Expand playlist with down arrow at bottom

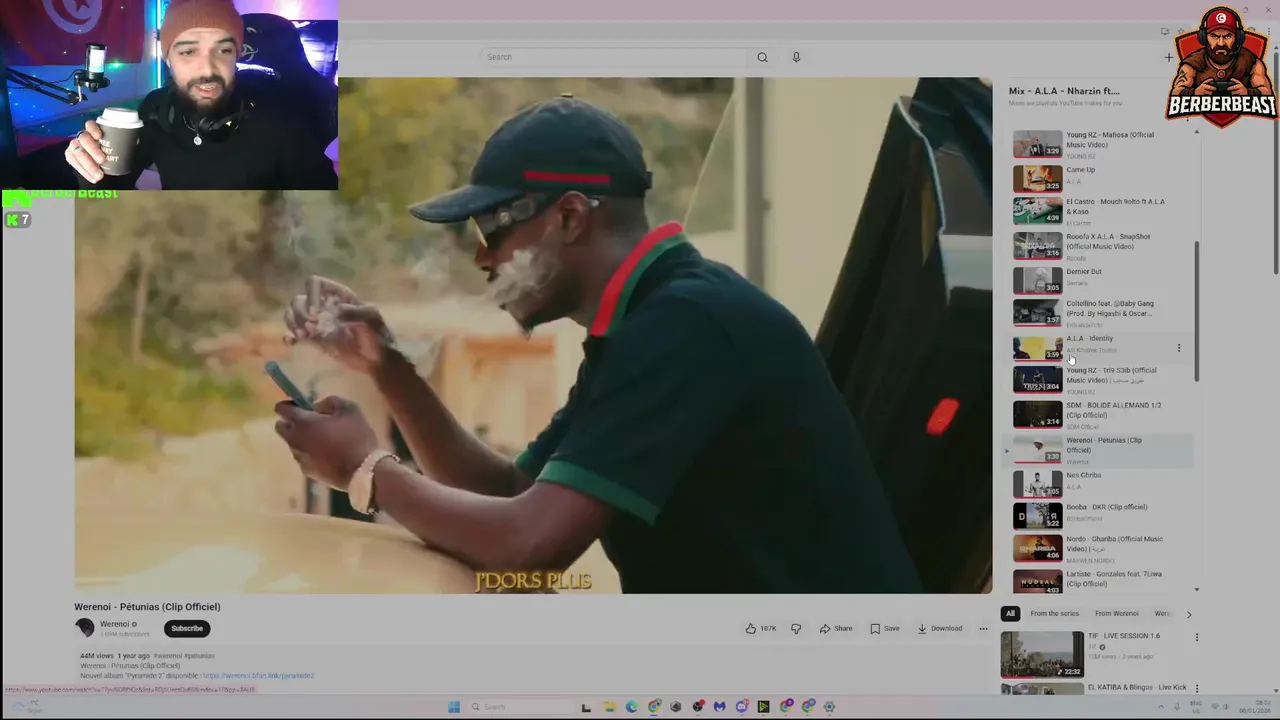tap(1197, 590)
